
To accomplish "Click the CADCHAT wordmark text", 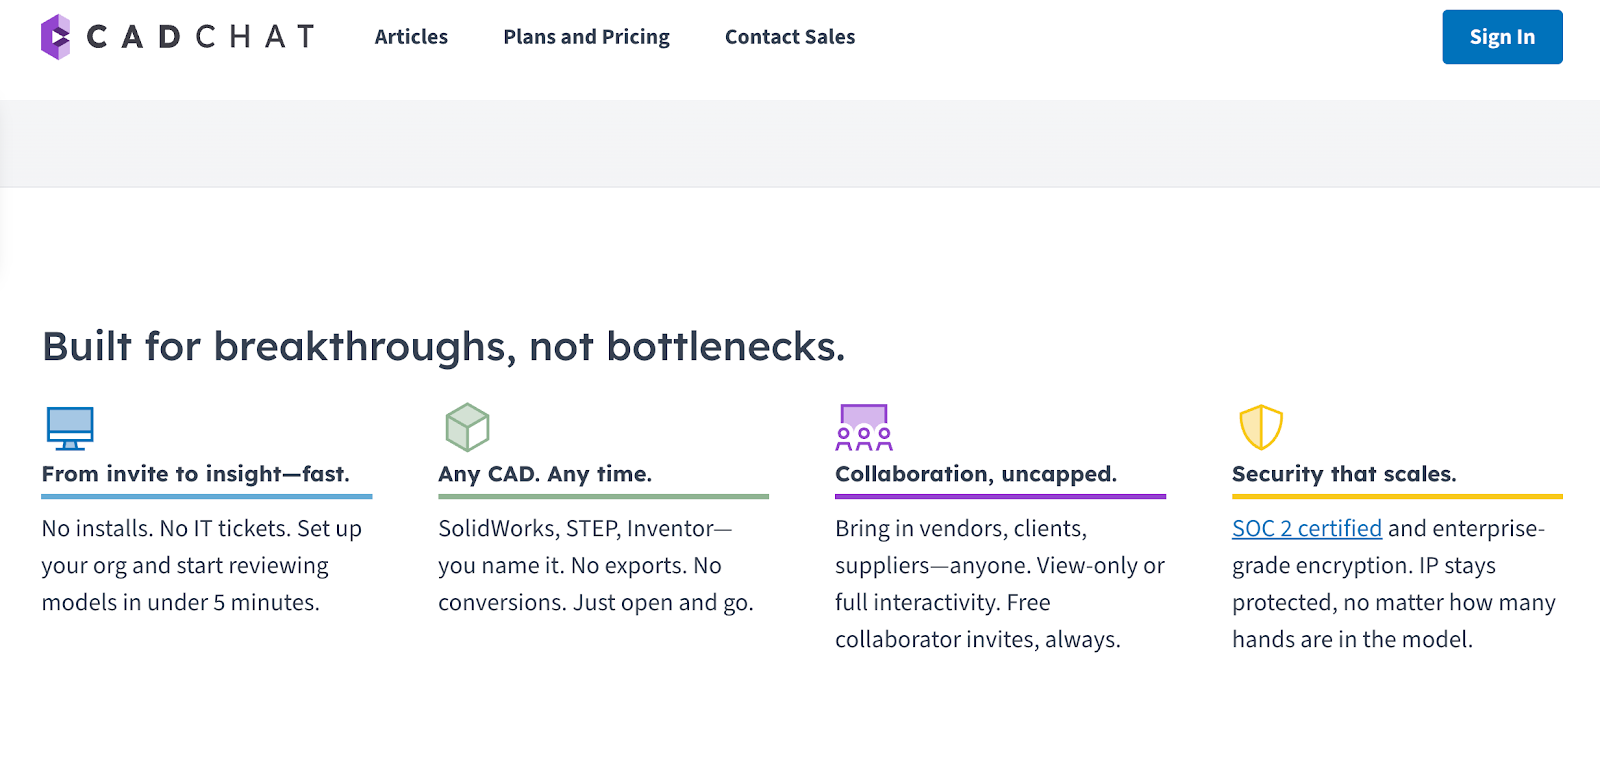I will point(198,37).
